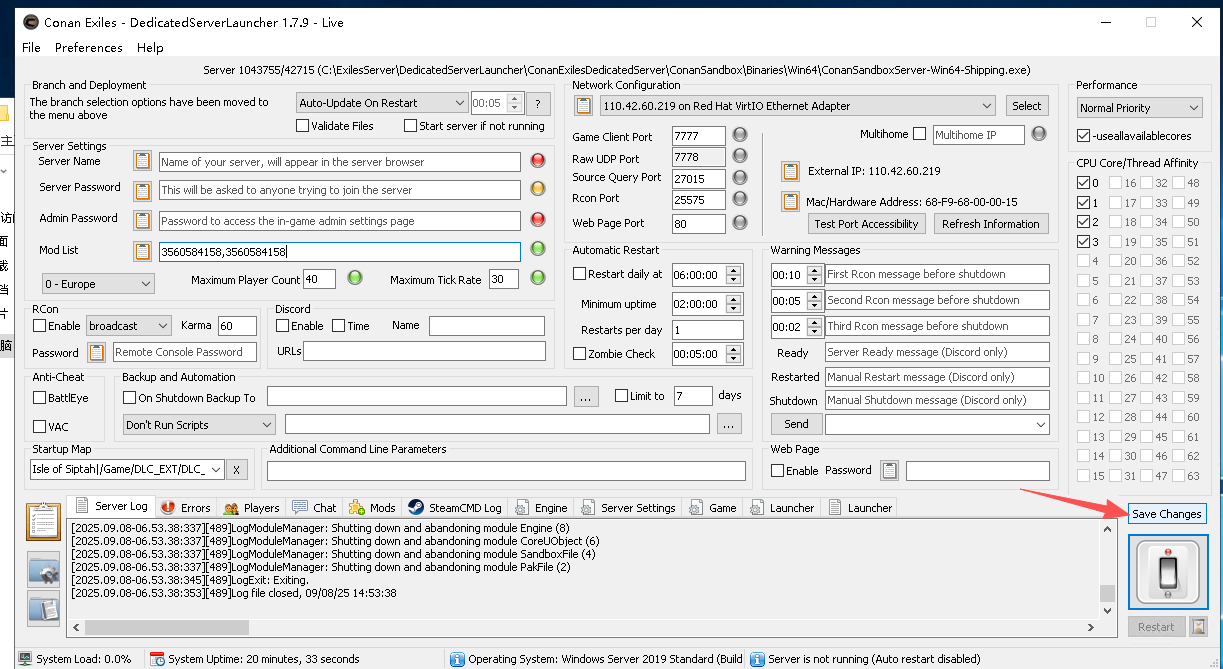Image resolution: width=1223 pixels, height=669 pixels.
Task: Expand the network adapter selection dropdown
Action: tap(797, 106)
